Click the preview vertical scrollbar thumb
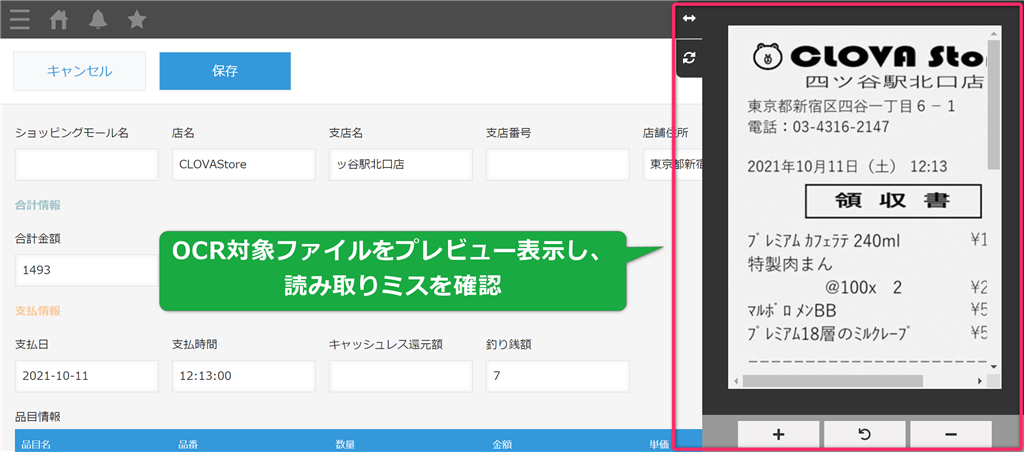 [993, 105]
